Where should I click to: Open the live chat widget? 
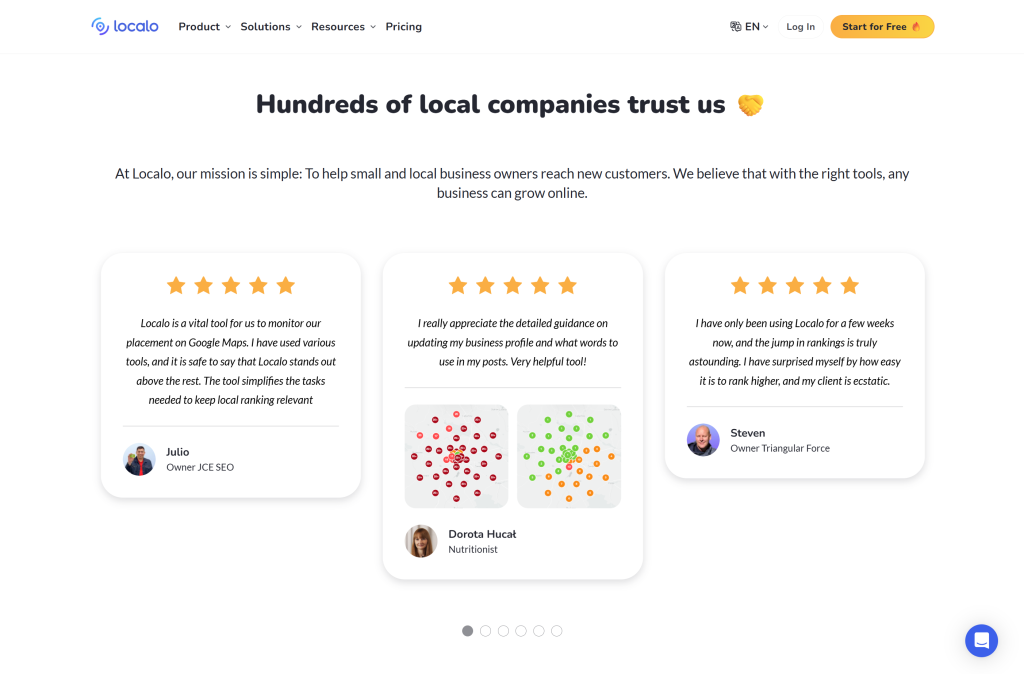(x=981, y=641)
